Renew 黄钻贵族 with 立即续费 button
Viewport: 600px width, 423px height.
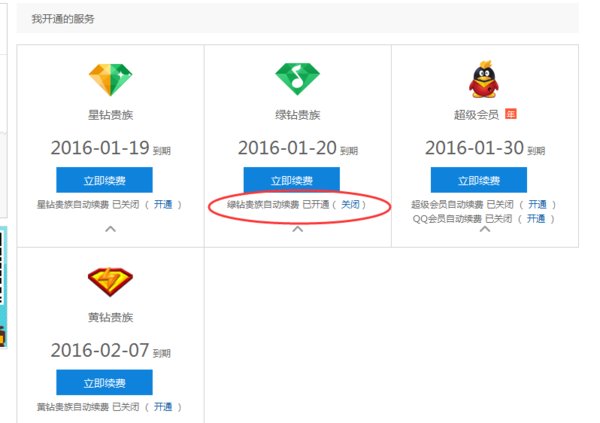coord(104,382)
